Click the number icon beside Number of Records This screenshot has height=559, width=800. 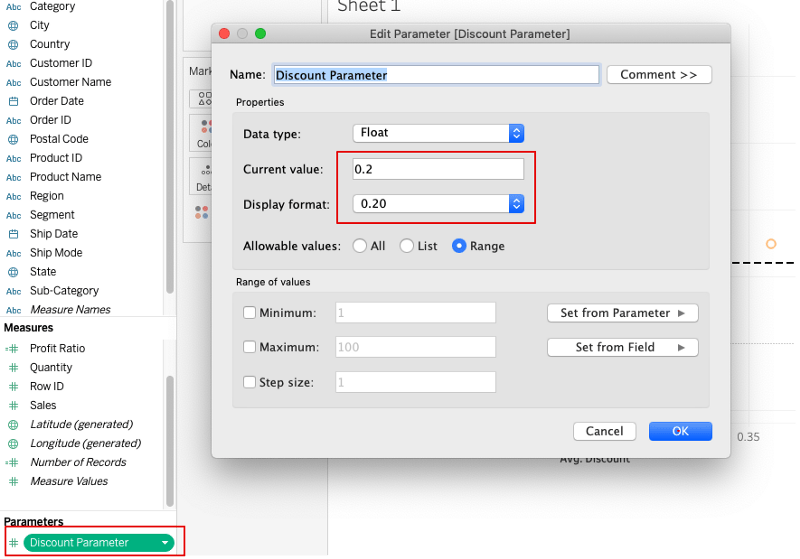[12, 463]
